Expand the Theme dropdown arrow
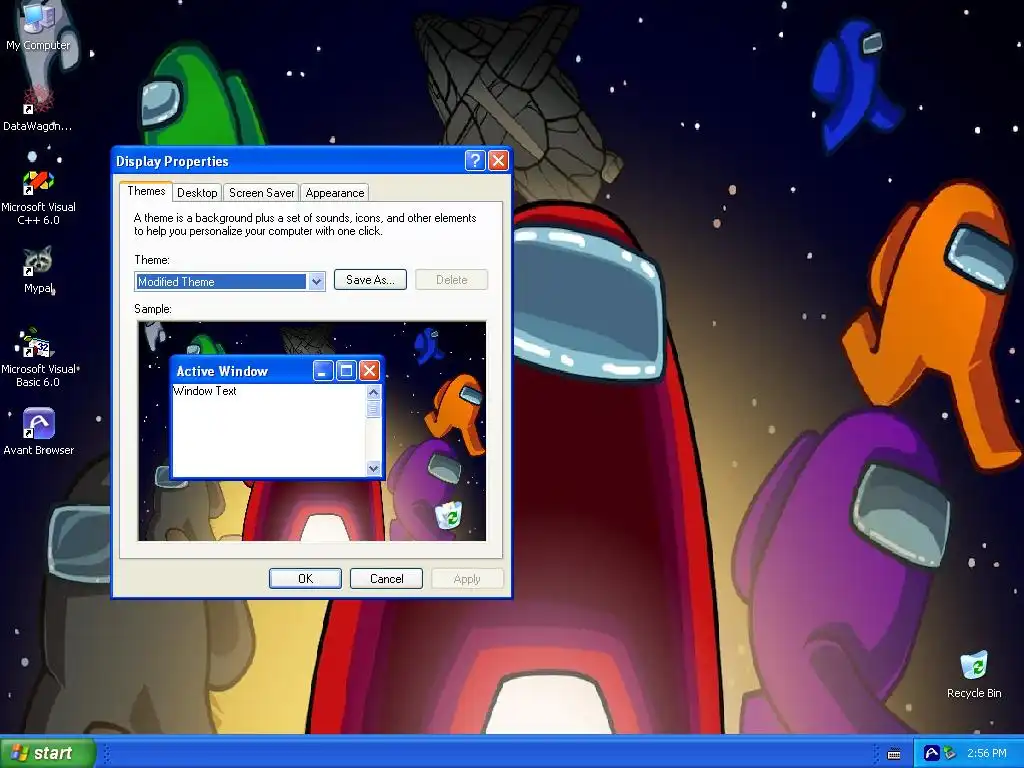 tap(316, 281)
